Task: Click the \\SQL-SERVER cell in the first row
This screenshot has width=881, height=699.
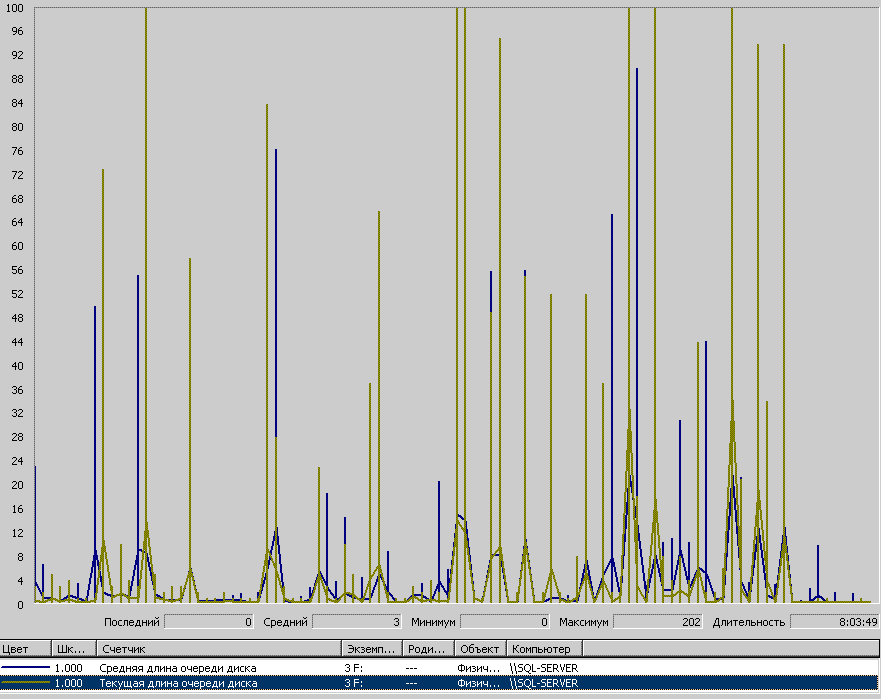Action: coord(543,667)
